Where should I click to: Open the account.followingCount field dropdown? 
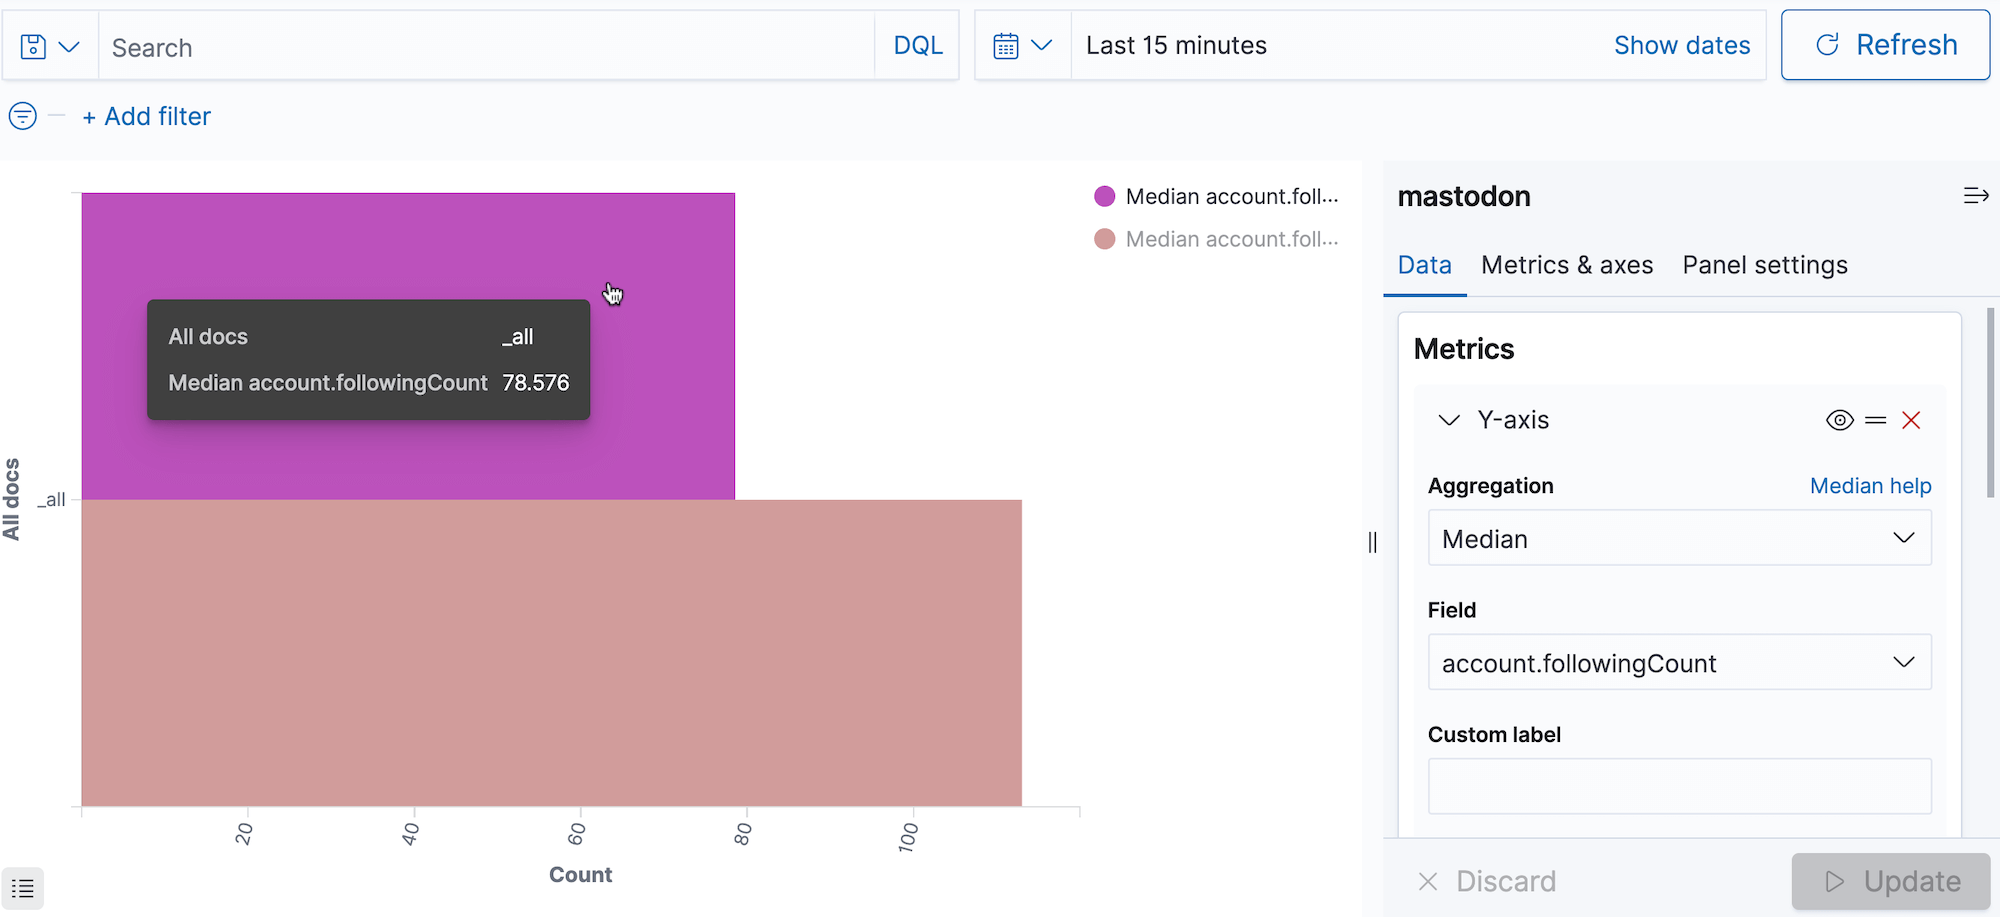tap(1678, 662)
